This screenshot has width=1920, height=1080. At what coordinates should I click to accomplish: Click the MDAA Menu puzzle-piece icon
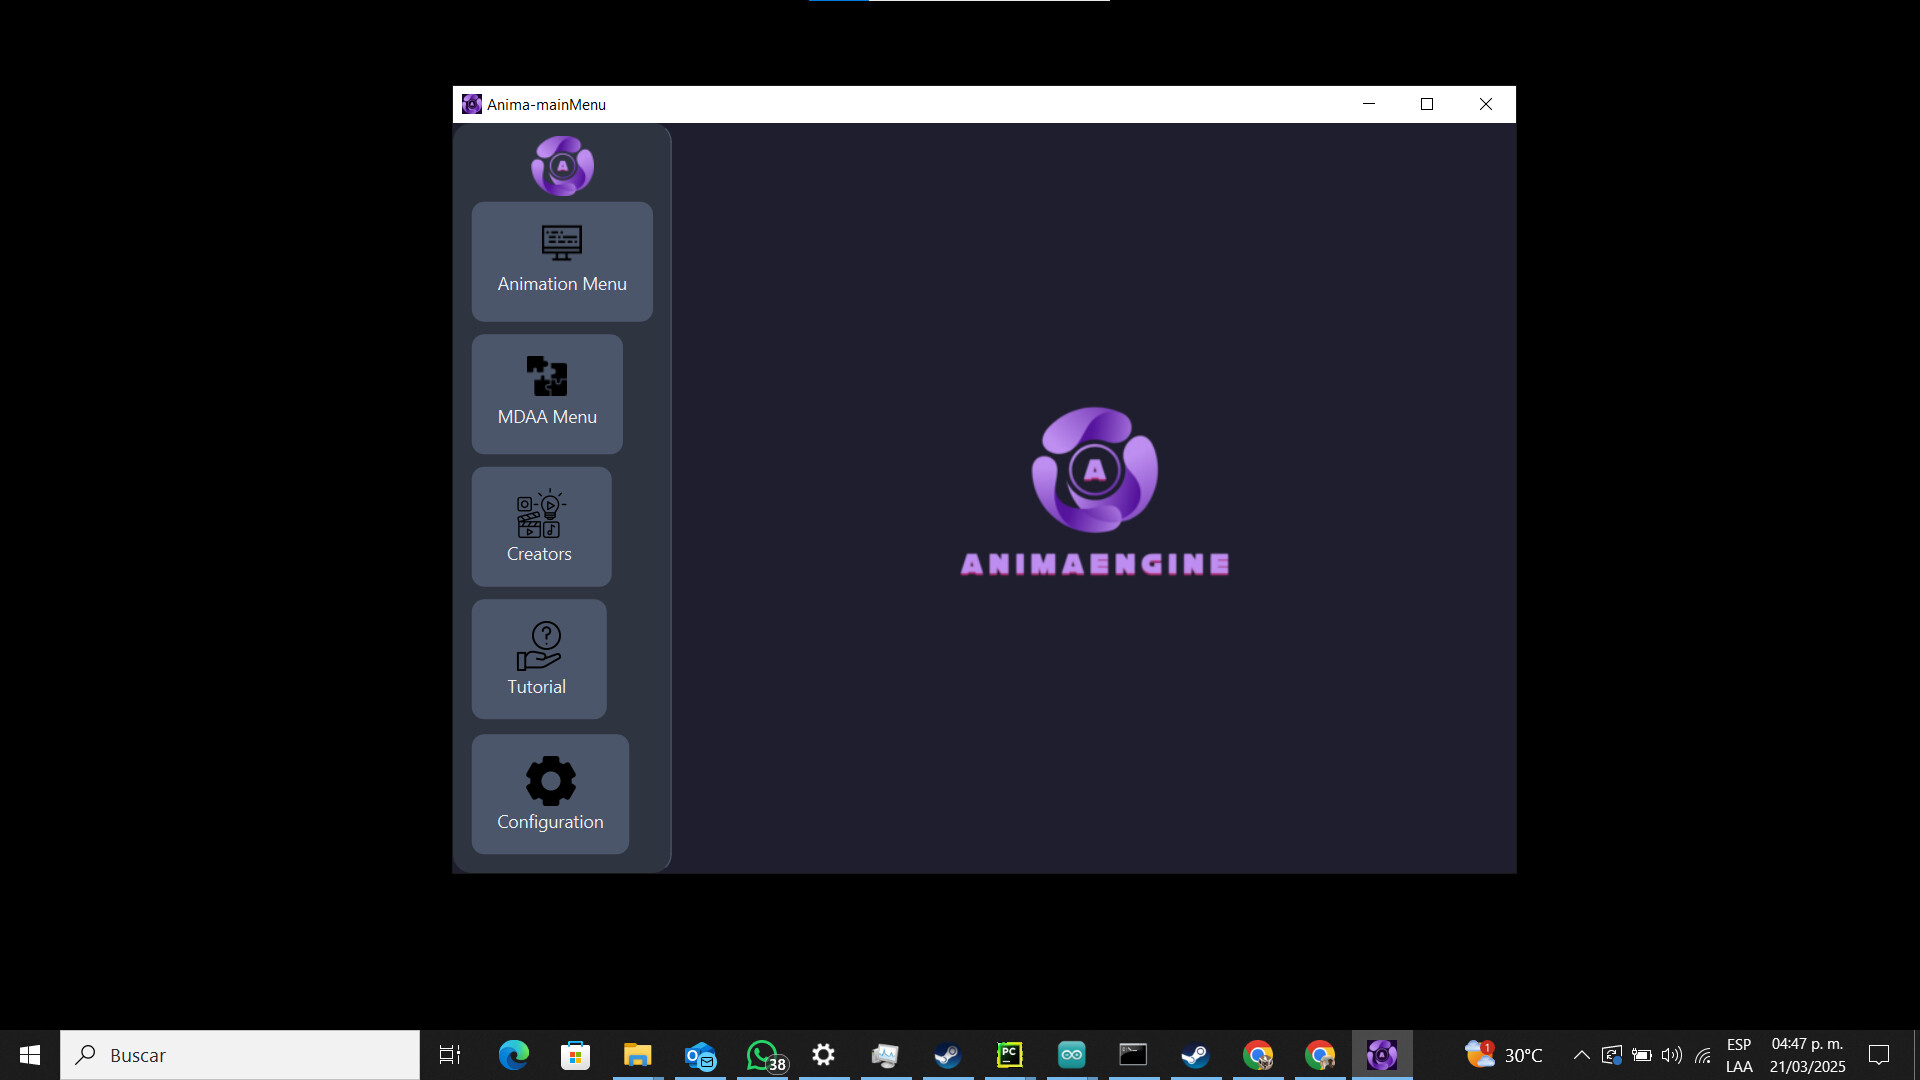pyautogui.click(x=546, y=377)
